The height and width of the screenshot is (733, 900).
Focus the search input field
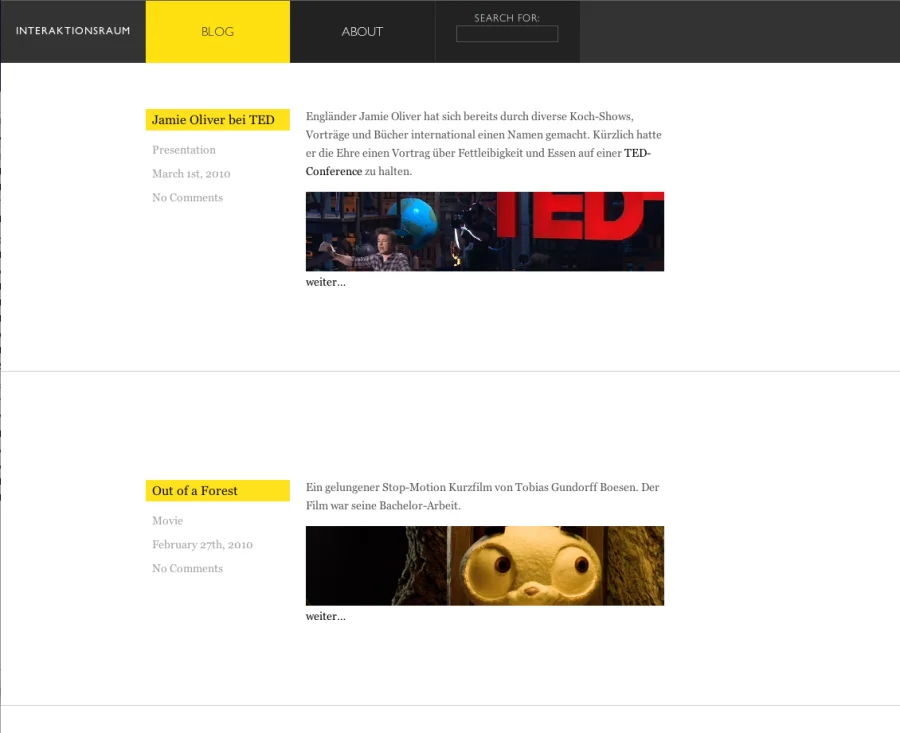coord(506,34)
